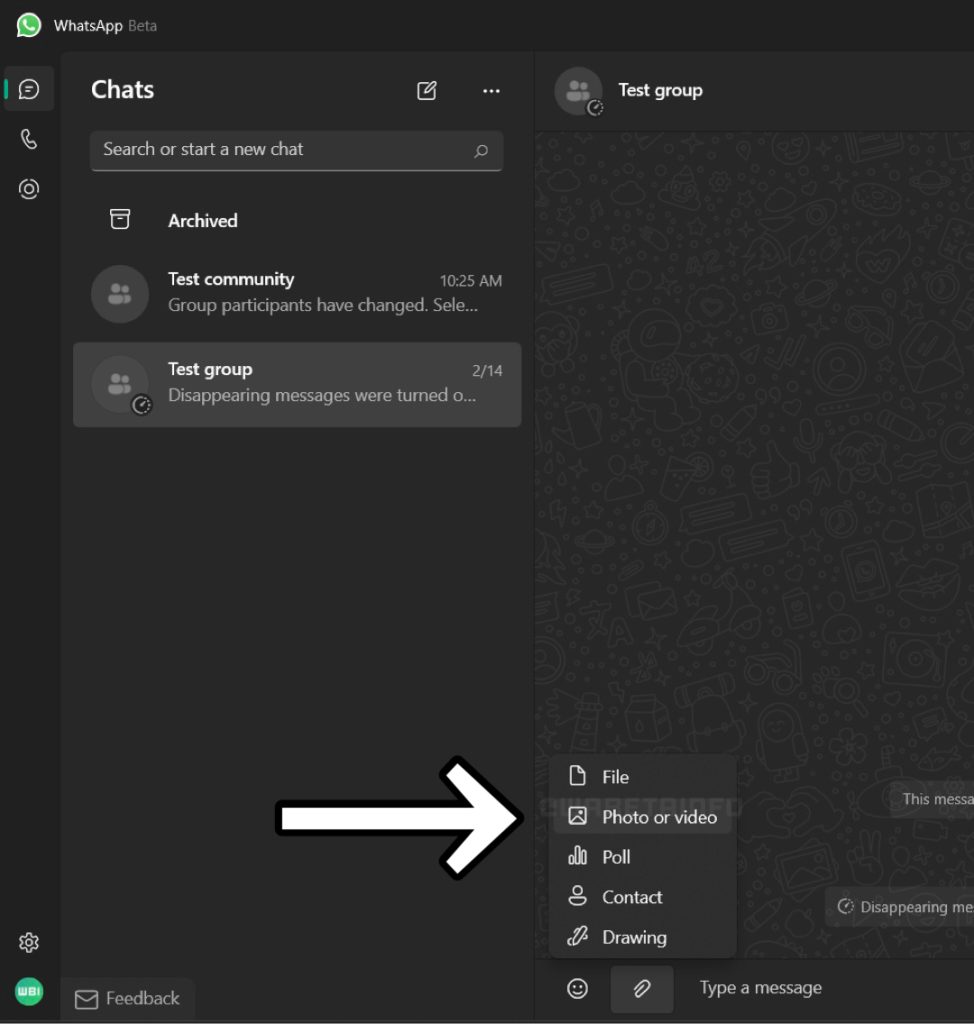Open the emoji picker
The image size is (974, 1024).
(x=577, y=988)
